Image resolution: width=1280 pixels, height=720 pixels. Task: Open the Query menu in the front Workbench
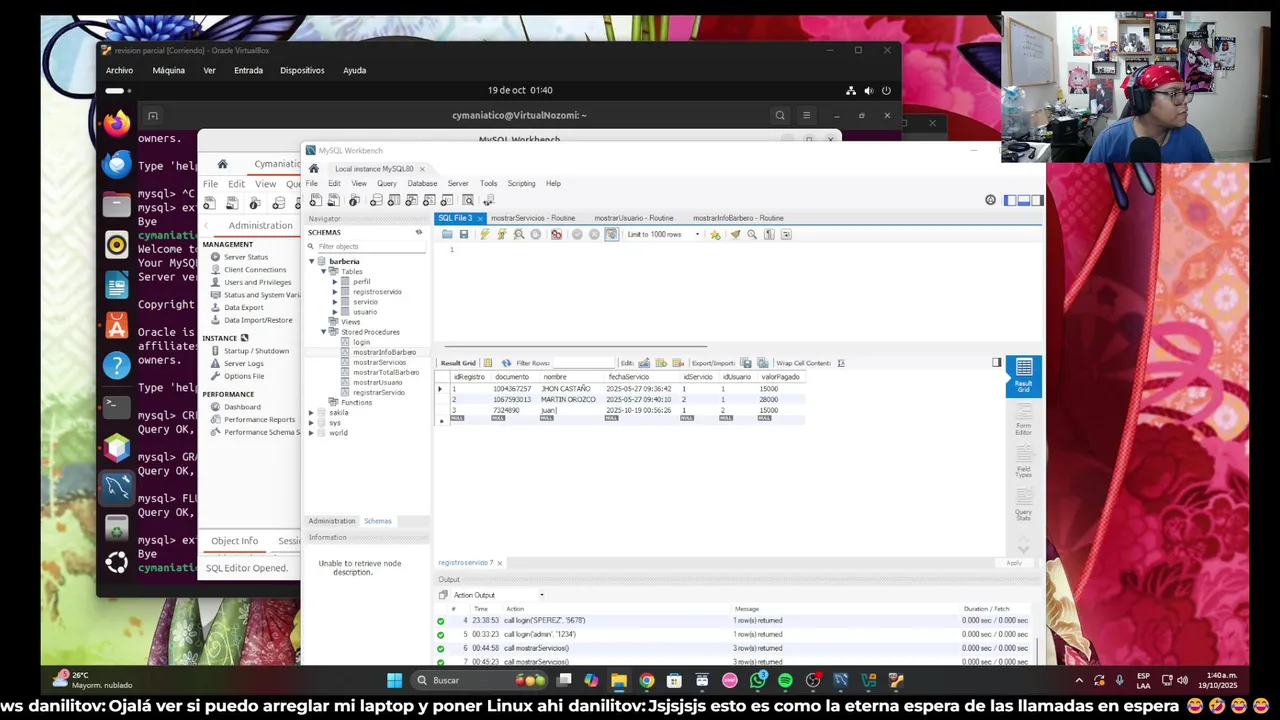point(387,183)
